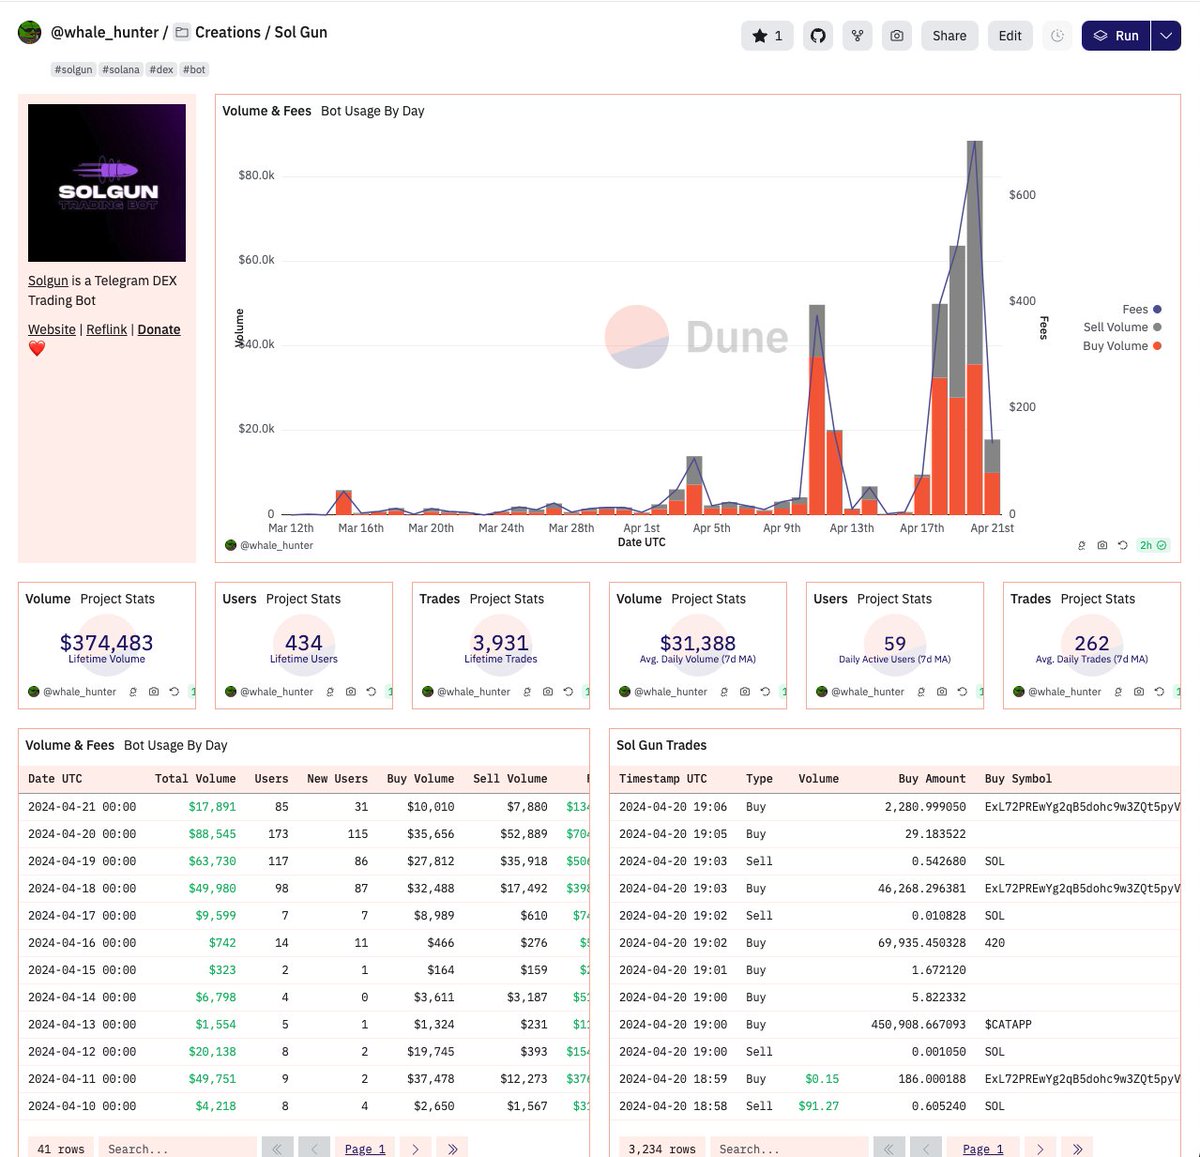Take a dashboard screenshot with the top camera icon

tap(897, 35)
